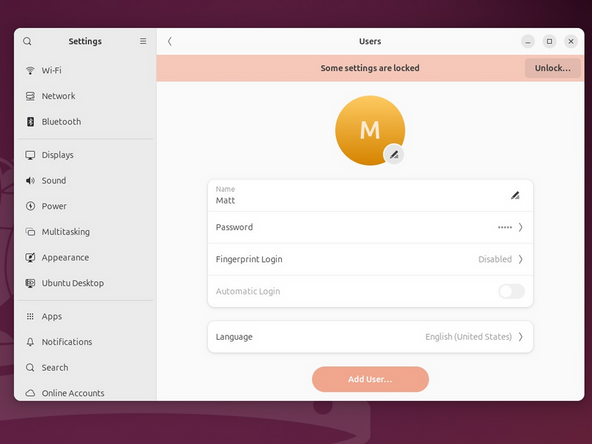Click the Language label
The image size is (592, 444).
(234, 337)
